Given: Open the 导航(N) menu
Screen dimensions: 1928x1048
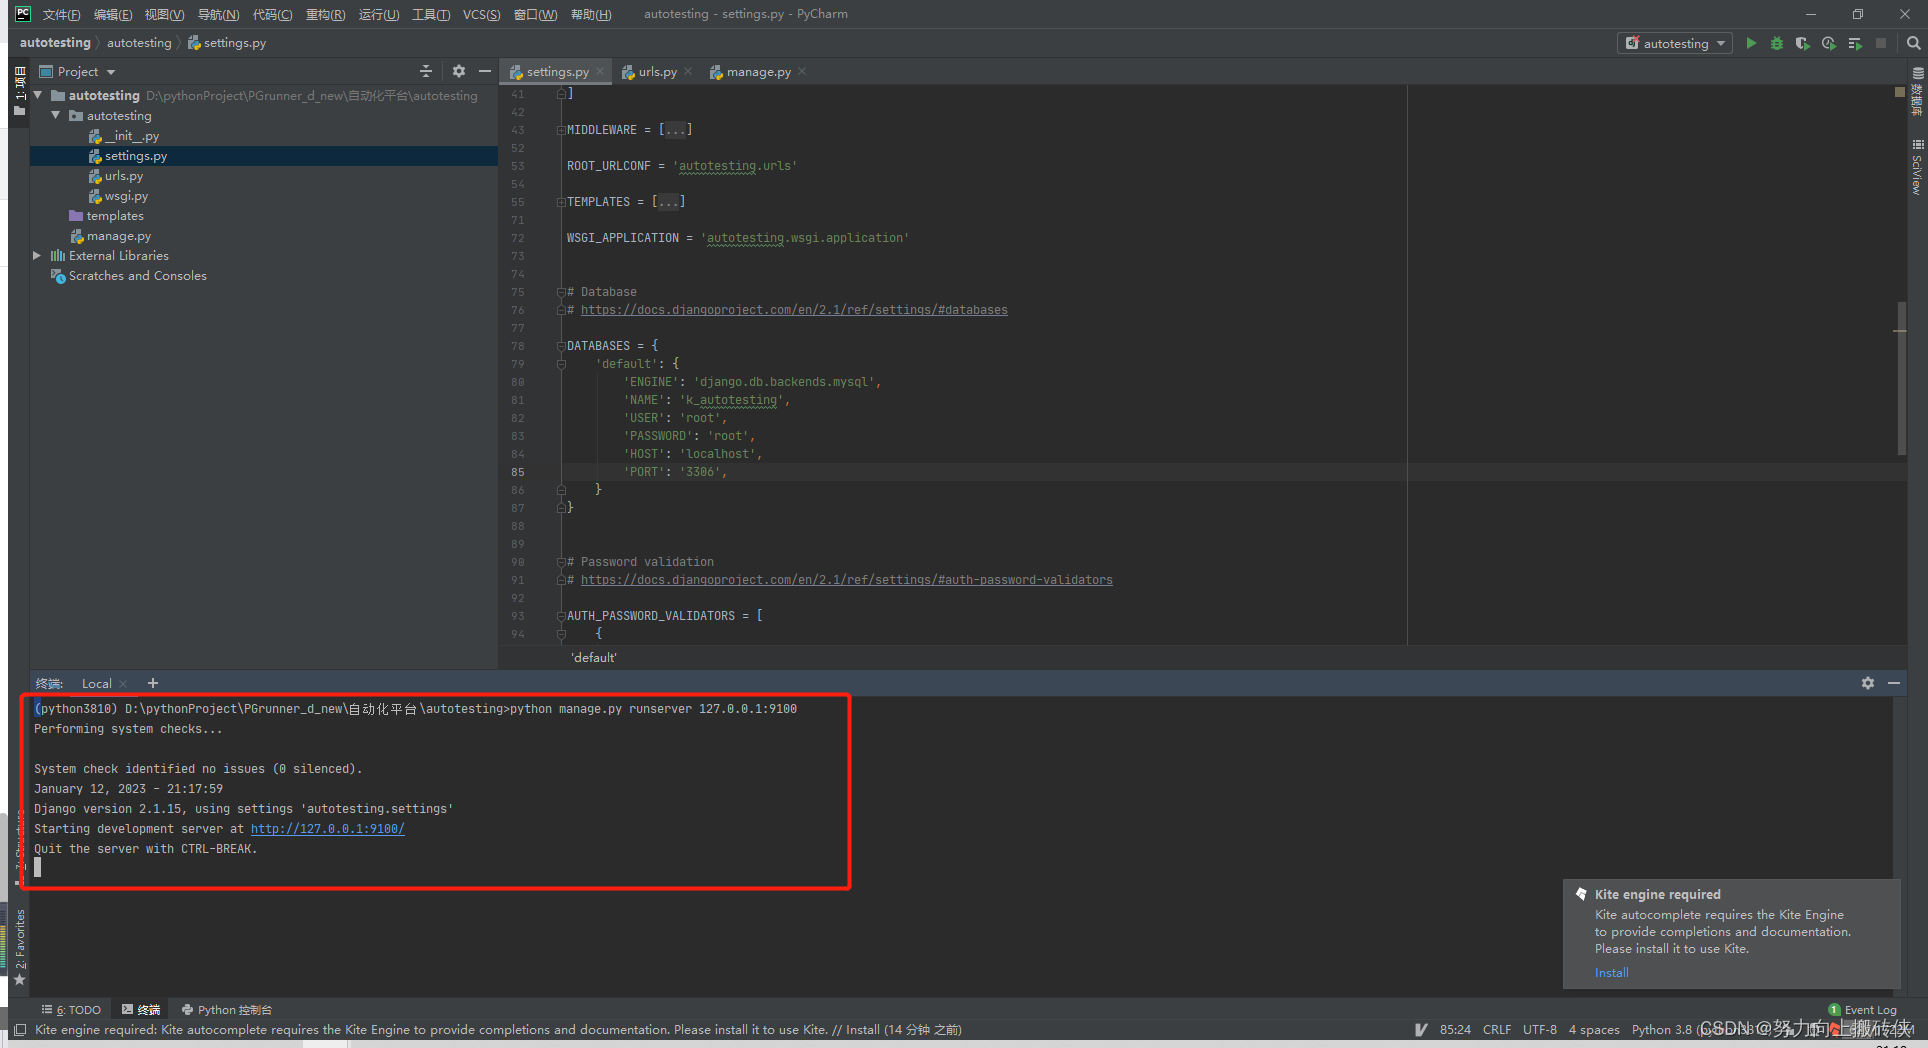Looking at the screenshot, I should click(x=218, y=14).
